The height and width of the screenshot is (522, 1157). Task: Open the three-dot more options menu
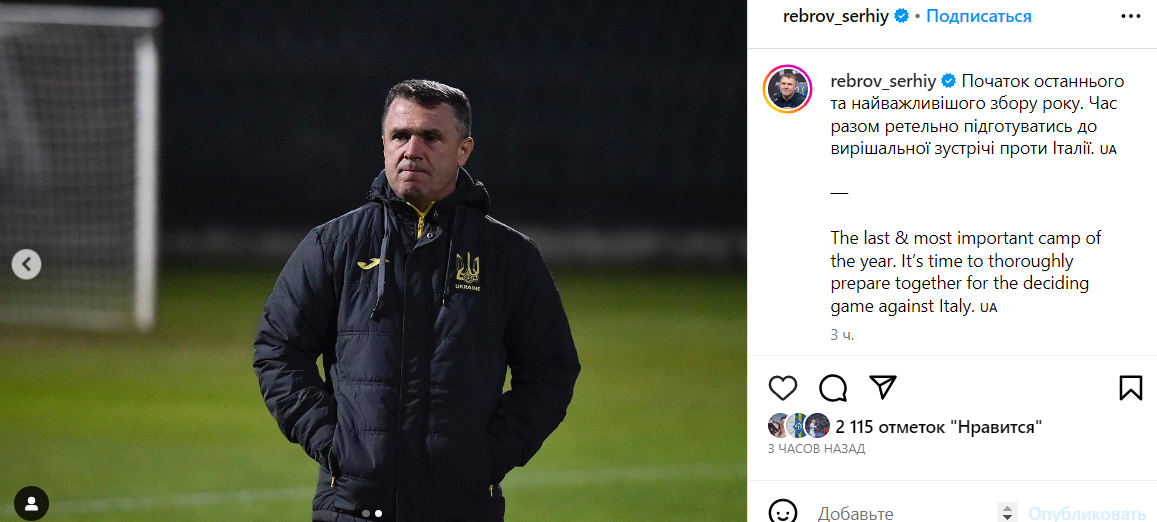coord(1130,17)
